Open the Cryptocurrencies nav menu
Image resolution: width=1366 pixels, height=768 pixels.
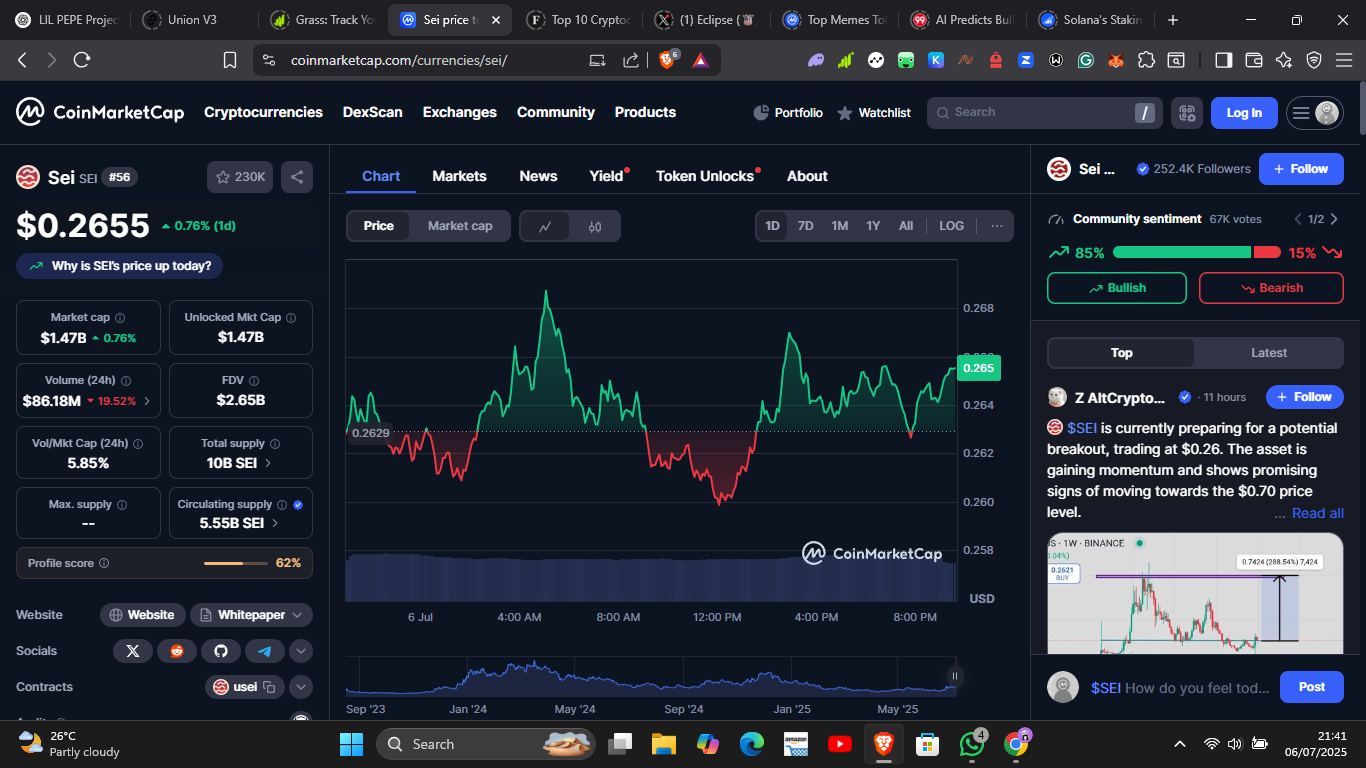pyautogui.click(x=263, y=112)
